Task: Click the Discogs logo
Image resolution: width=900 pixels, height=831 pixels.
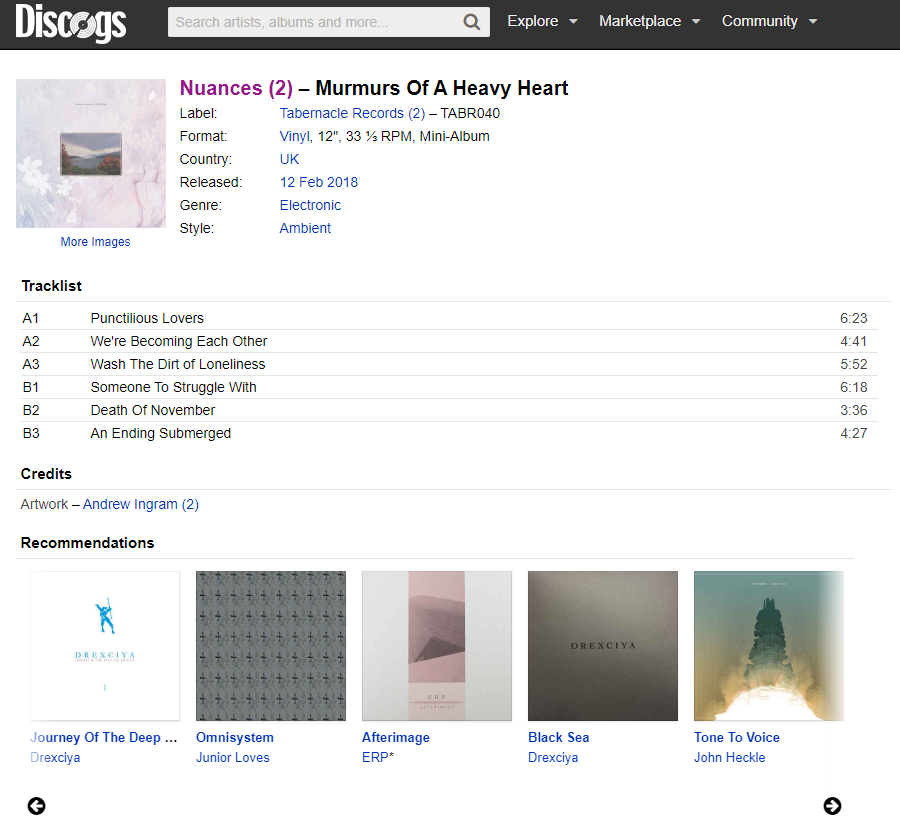Action: tap(71, 23)
